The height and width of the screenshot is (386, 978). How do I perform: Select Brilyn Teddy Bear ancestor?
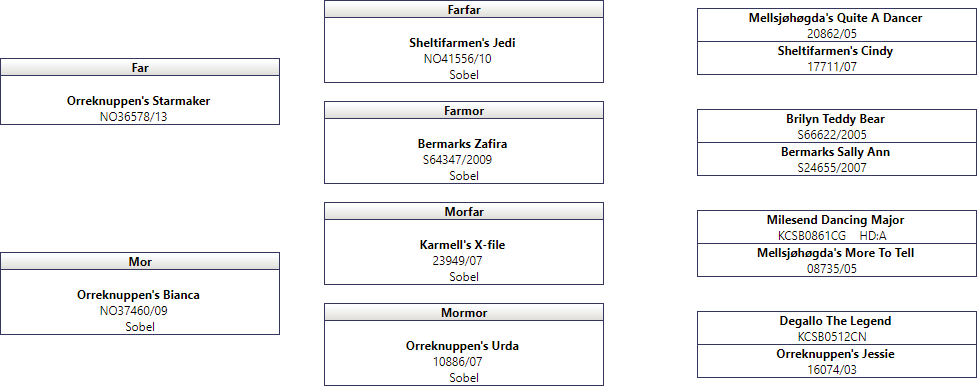click(835, 119)
